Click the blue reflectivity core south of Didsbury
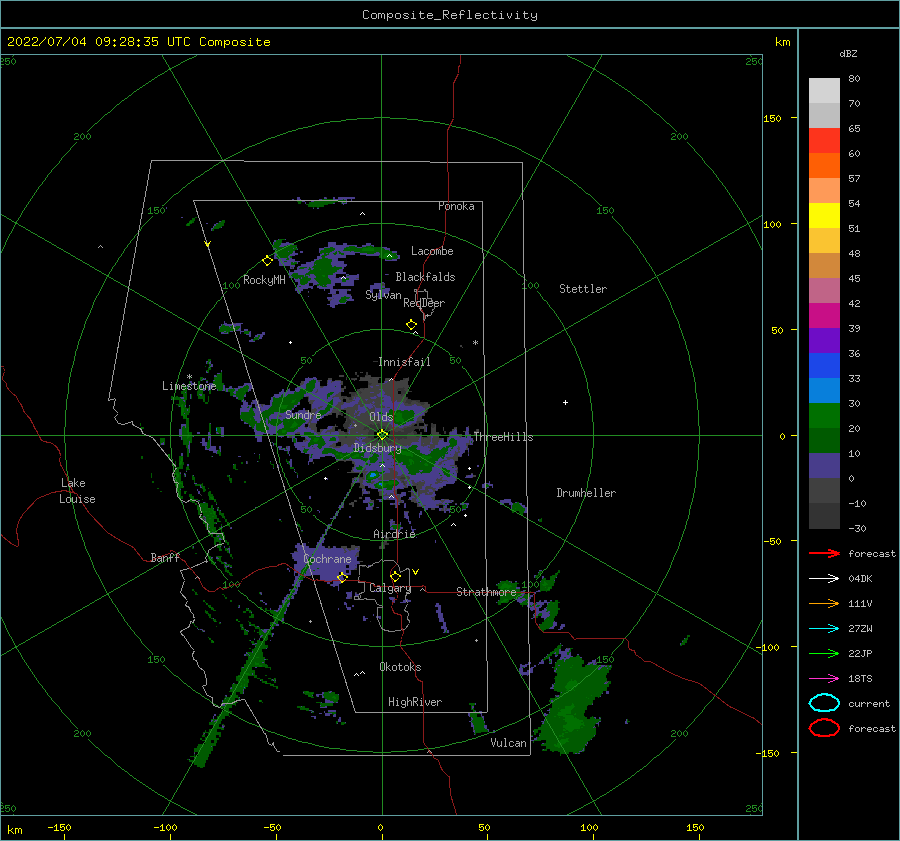900x841 pixels. point(374,476)
